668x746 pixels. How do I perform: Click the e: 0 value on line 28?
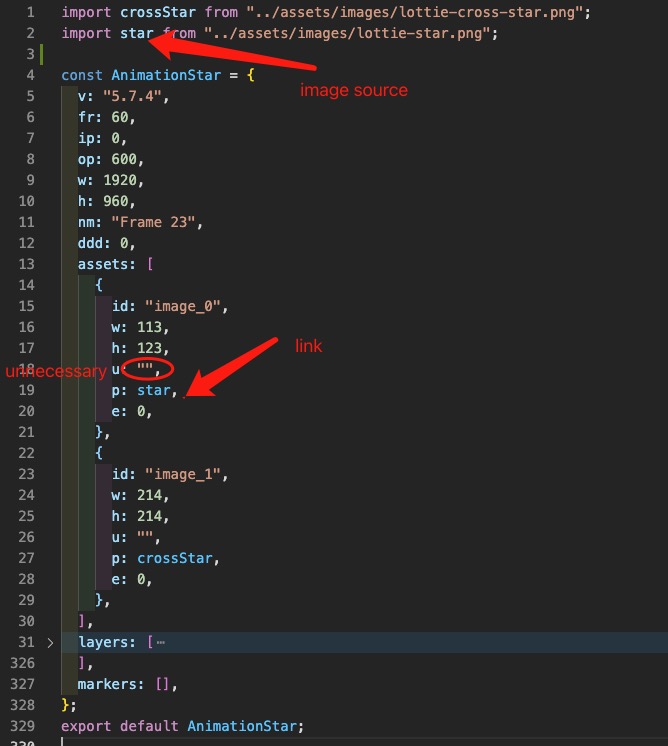tap(141, 579)
